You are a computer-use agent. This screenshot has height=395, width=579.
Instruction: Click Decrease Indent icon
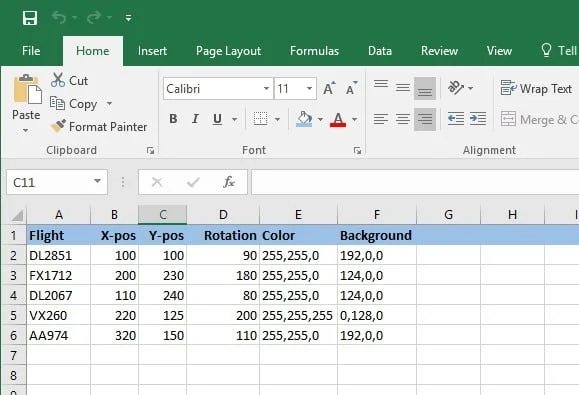(x=456, y=119)
